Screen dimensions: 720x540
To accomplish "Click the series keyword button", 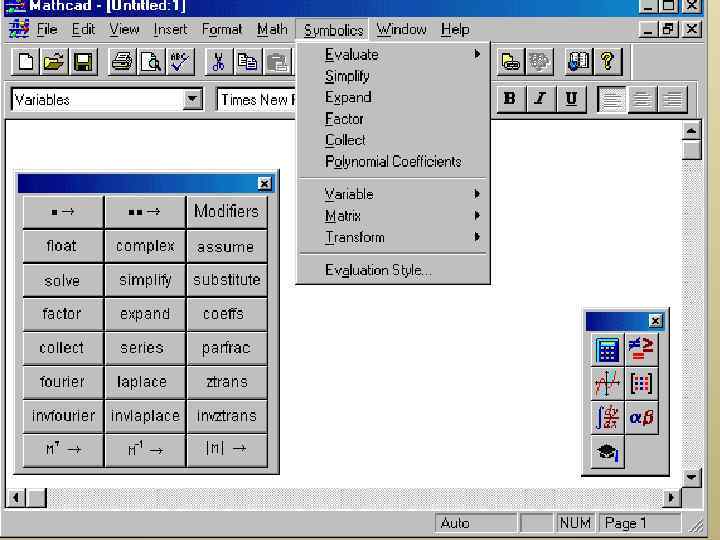I will coord(145,348).
